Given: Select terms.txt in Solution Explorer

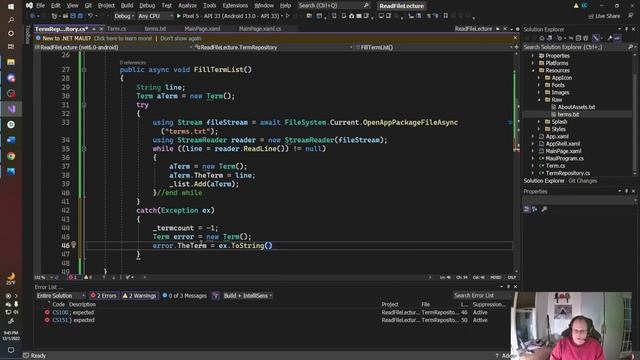Looking at the screenshot, I should click(568, 115).
